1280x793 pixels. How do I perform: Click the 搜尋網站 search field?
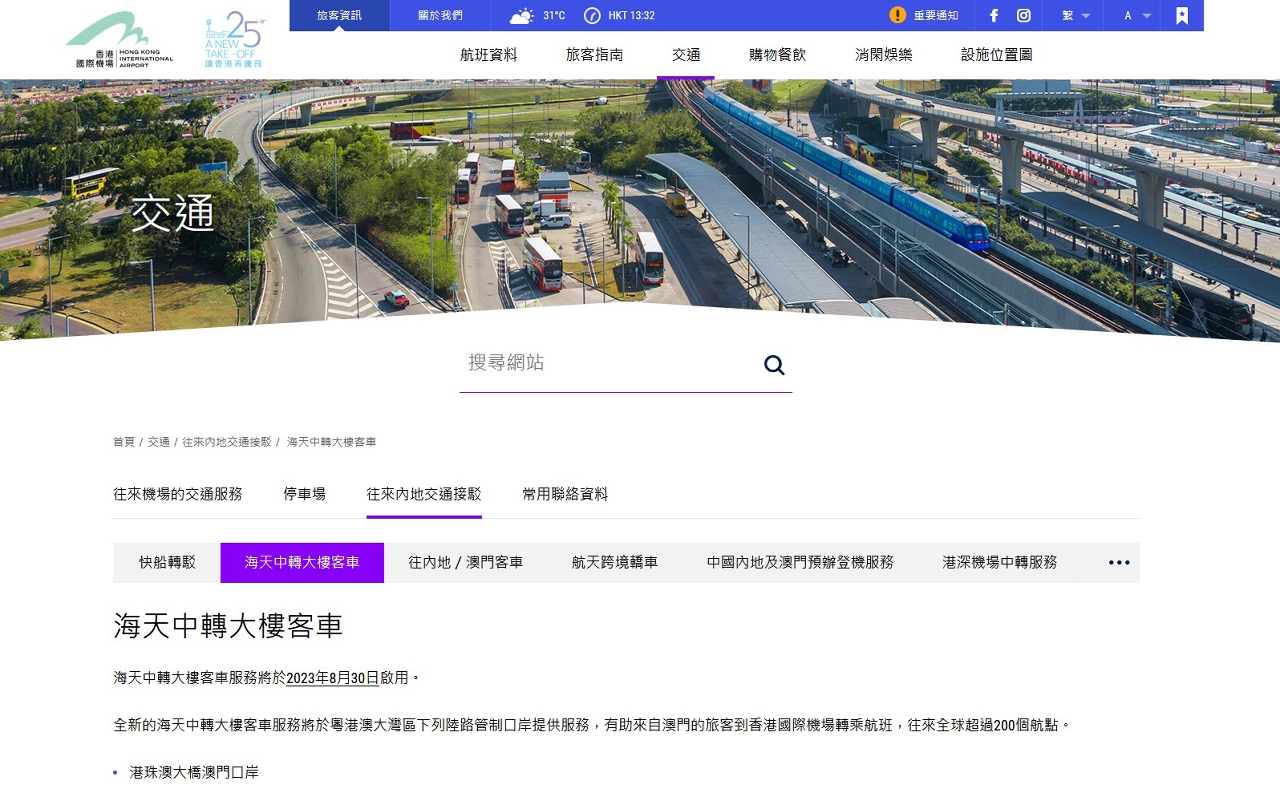[x=605, y=363]
